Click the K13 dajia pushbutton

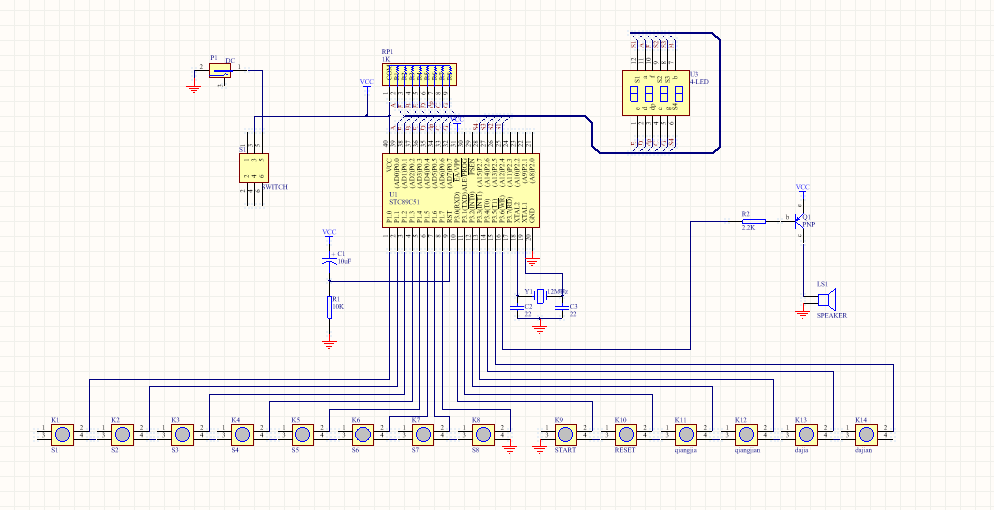click(806, 435)
